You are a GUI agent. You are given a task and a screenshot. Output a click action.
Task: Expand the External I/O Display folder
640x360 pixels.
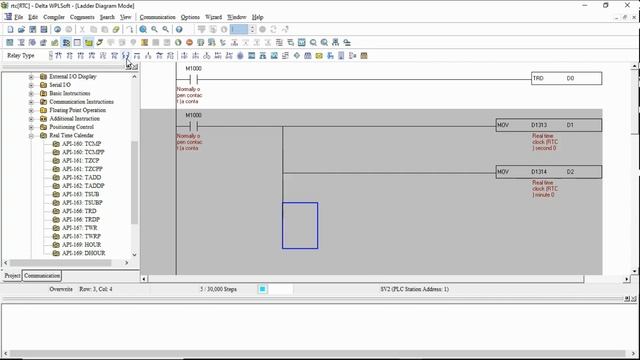[31, 76]
